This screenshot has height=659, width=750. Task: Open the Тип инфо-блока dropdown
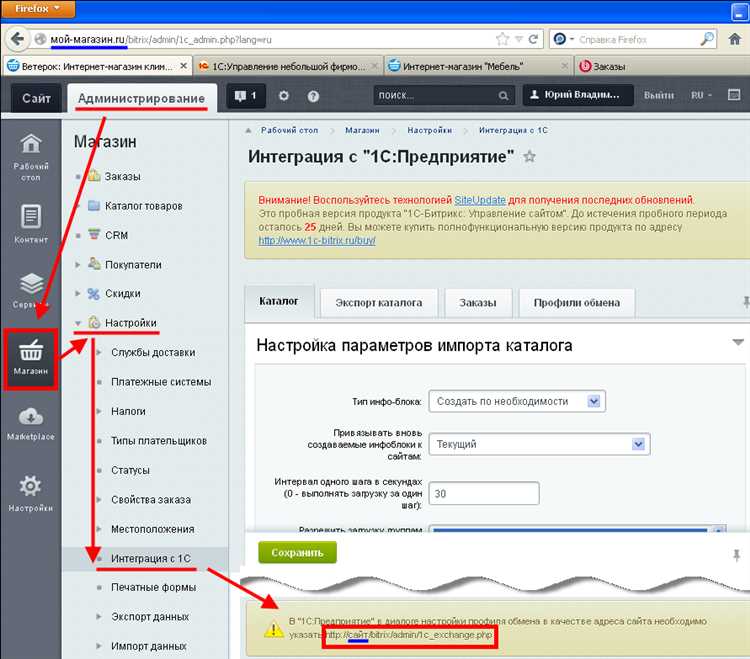tap(517, 401)
